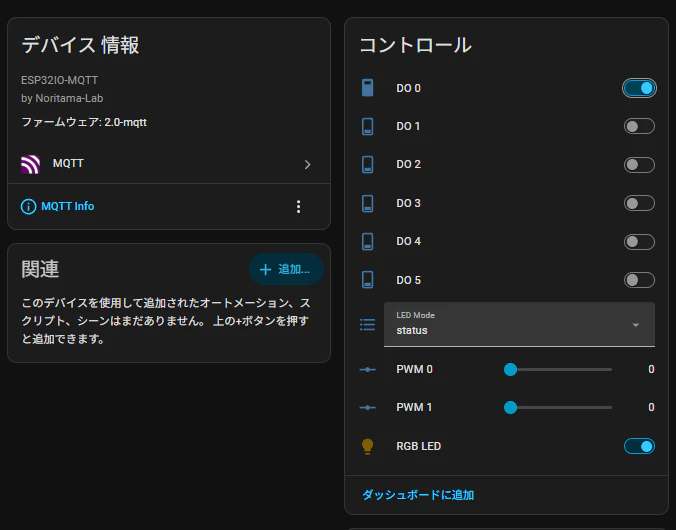Screen dimensions: 676x530
Task: Enable the DO 2 switch
Action: tap(639, 165)
